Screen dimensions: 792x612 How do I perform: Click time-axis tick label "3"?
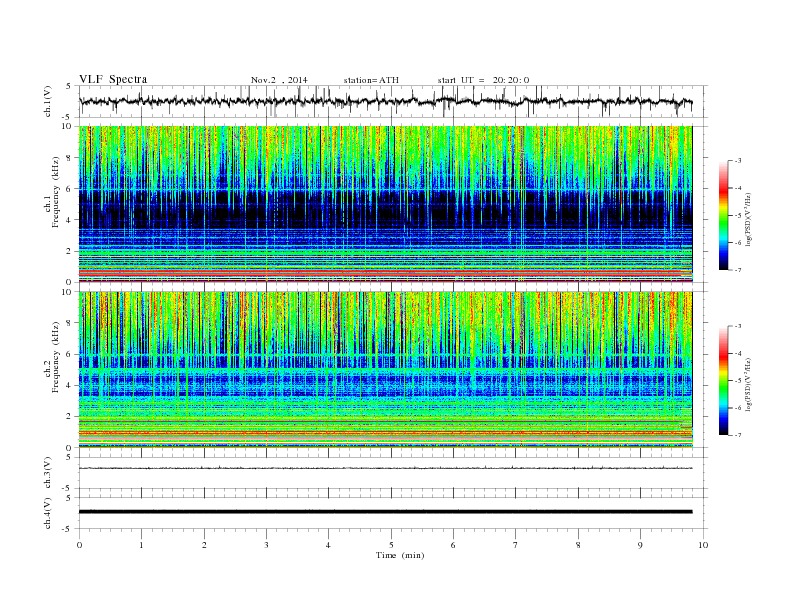[x=266, y=545]
